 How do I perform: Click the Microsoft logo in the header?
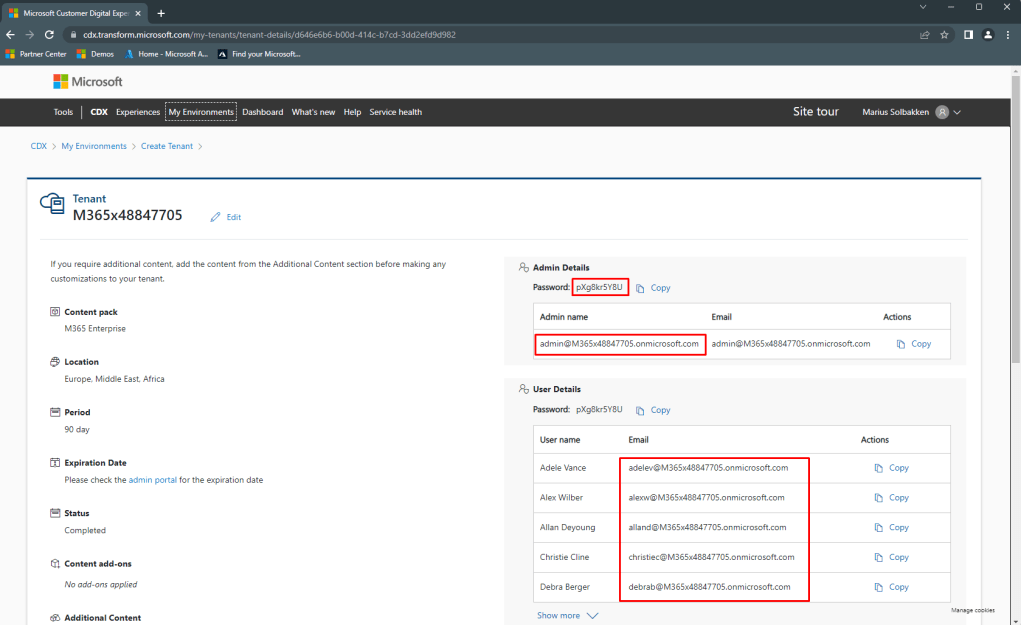(x=88, y=81)
